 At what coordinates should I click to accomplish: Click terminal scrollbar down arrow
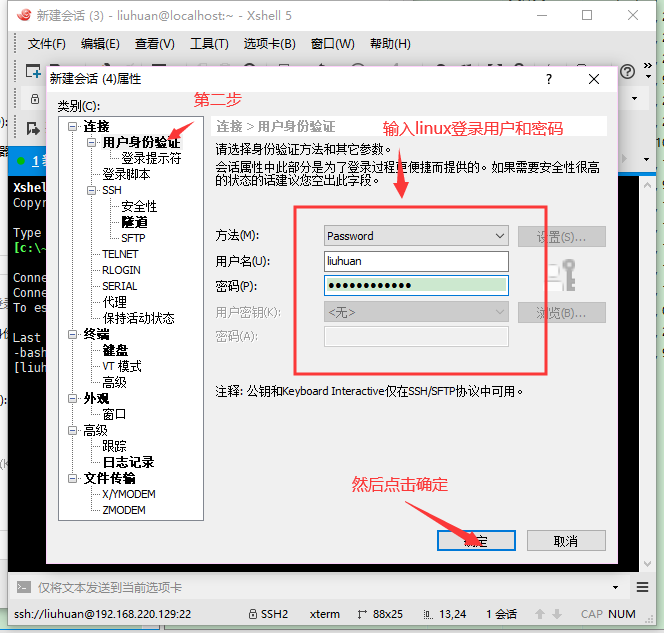pyautogui.click(x=647, y=564)
